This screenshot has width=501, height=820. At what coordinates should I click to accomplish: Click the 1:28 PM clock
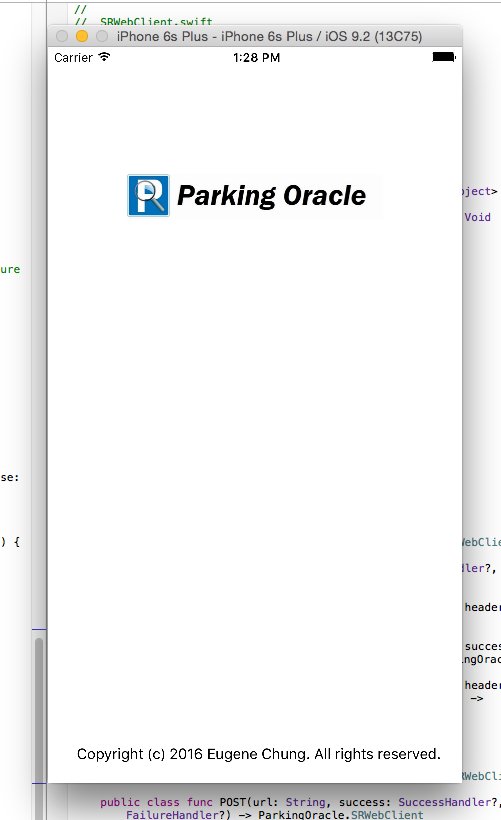256,58
